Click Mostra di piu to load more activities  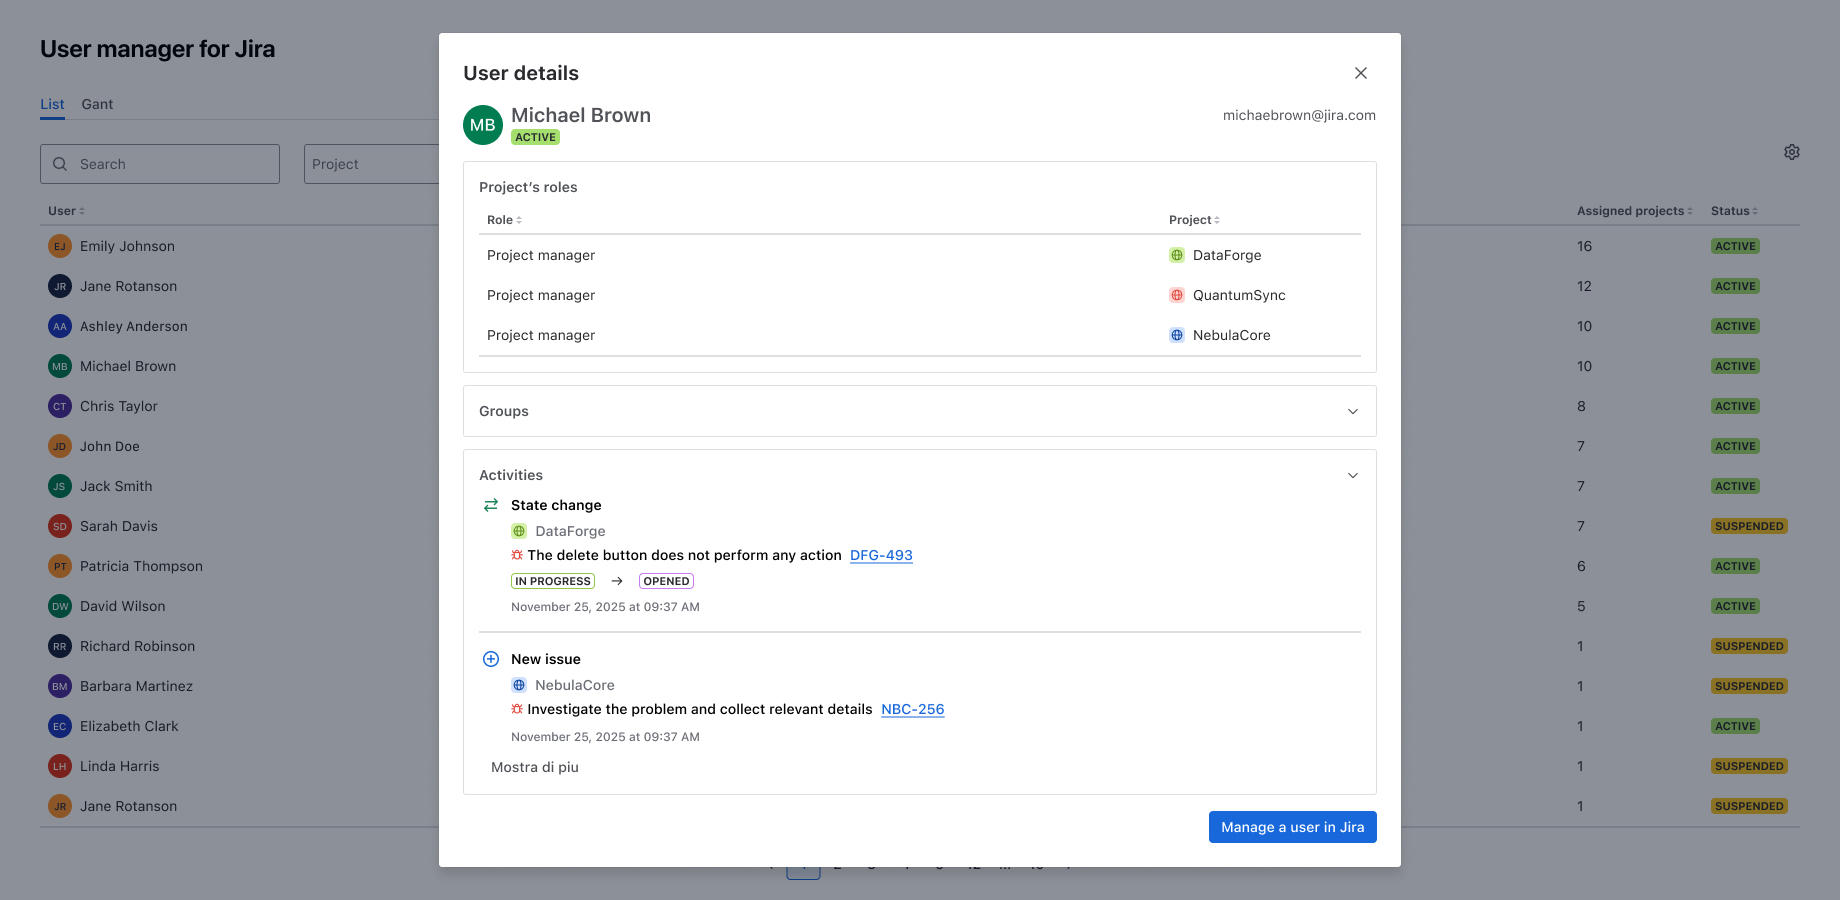(535, 767)
